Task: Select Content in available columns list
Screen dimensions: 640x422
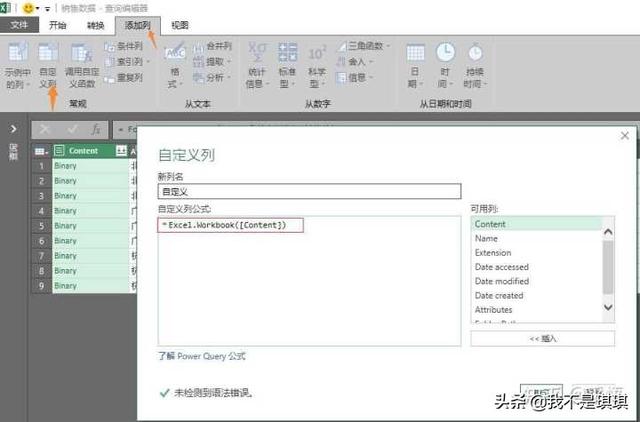Action: pos(536,224)
